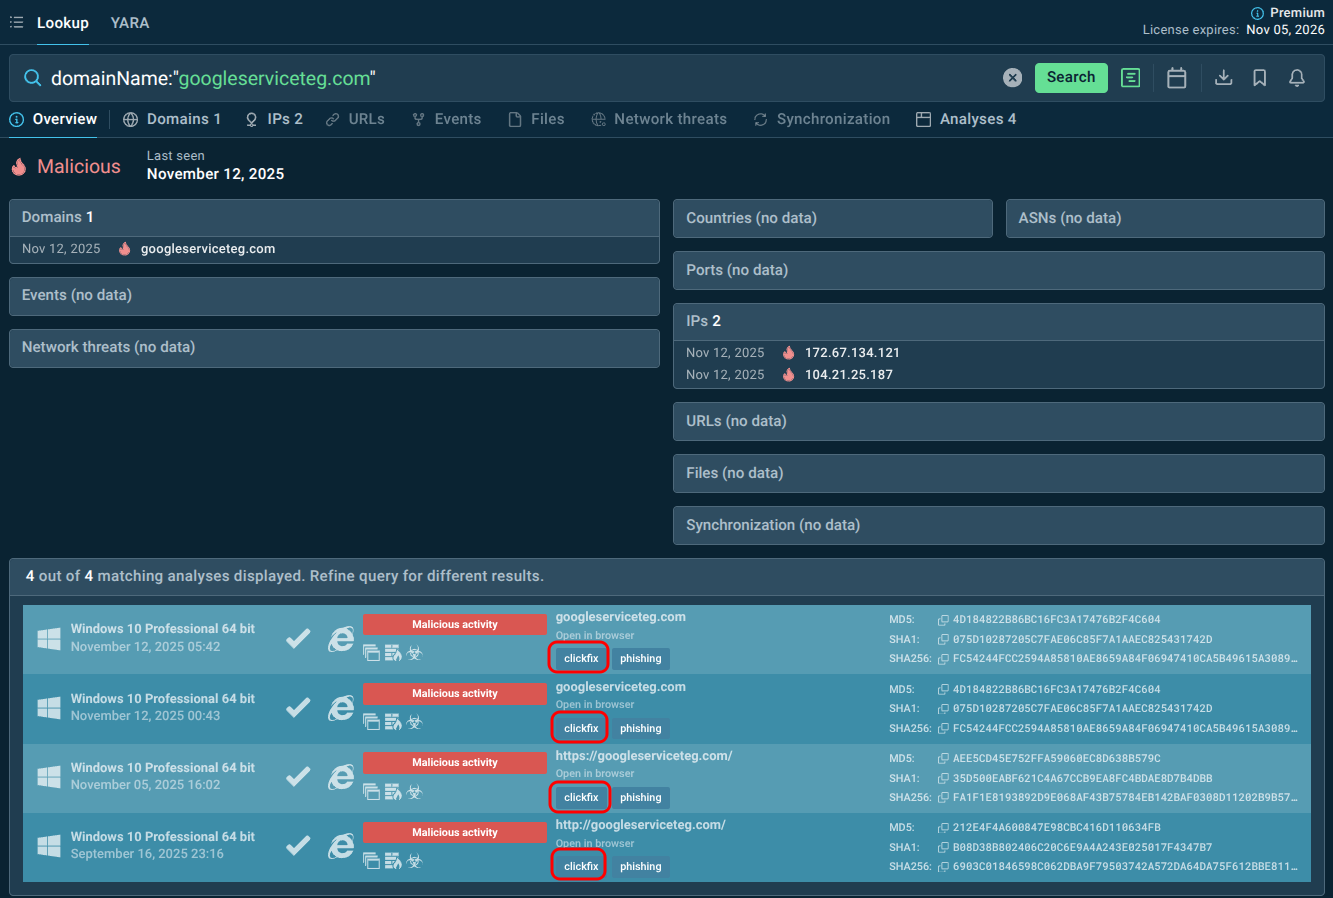Click the bookmark icon in search bar

[x=1260, y=78]
